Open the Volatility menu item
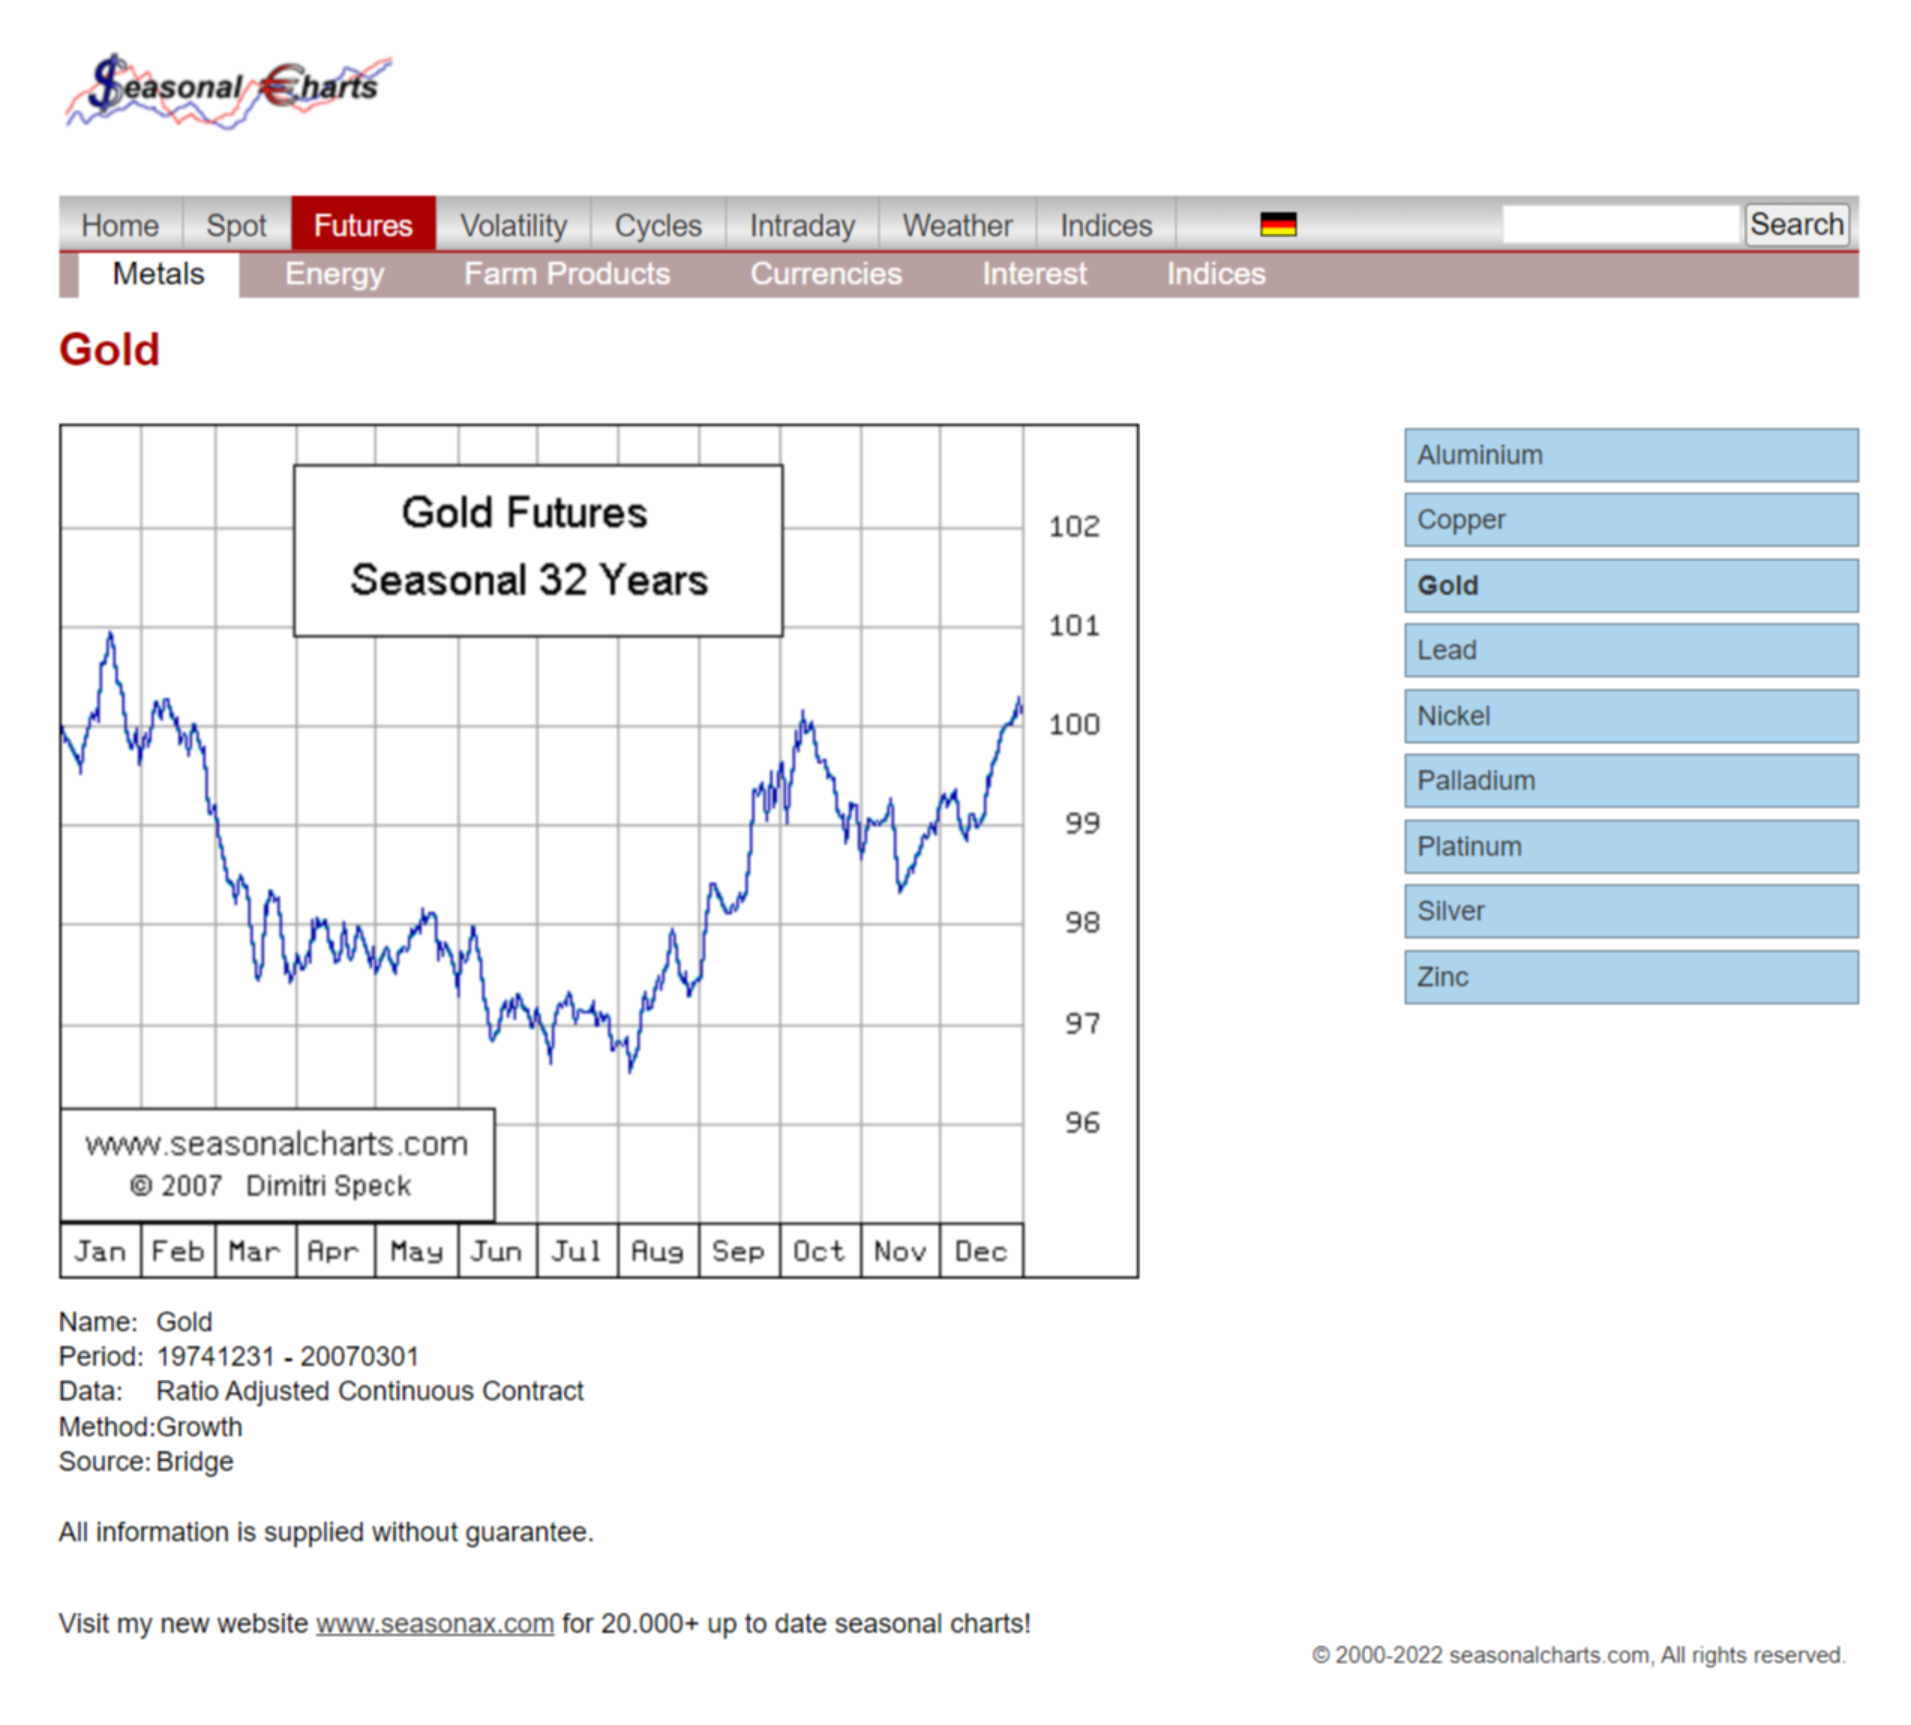This screenshot has height=1725, width=1911. pyautogui.click(x=513, y=225)
